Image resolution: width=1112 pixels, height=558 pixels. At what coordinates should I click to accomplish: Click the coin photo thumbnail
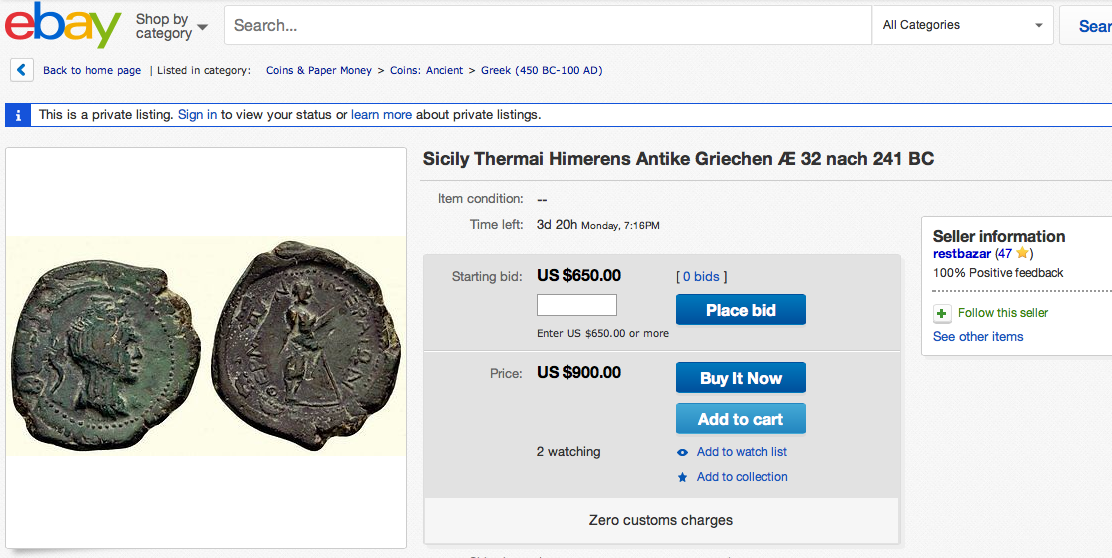(206, 346)
